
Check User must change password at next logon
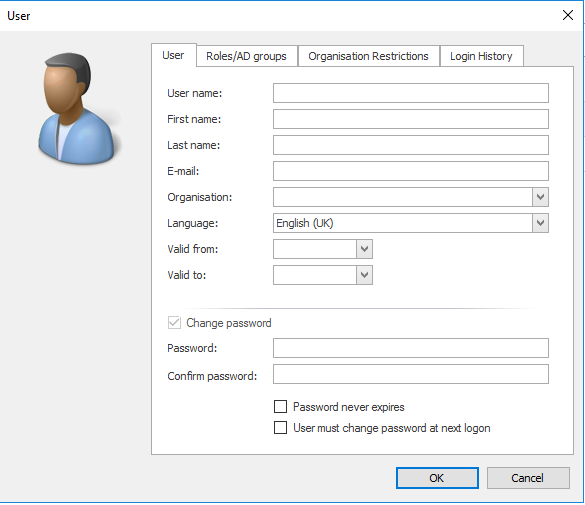(281, 427)
